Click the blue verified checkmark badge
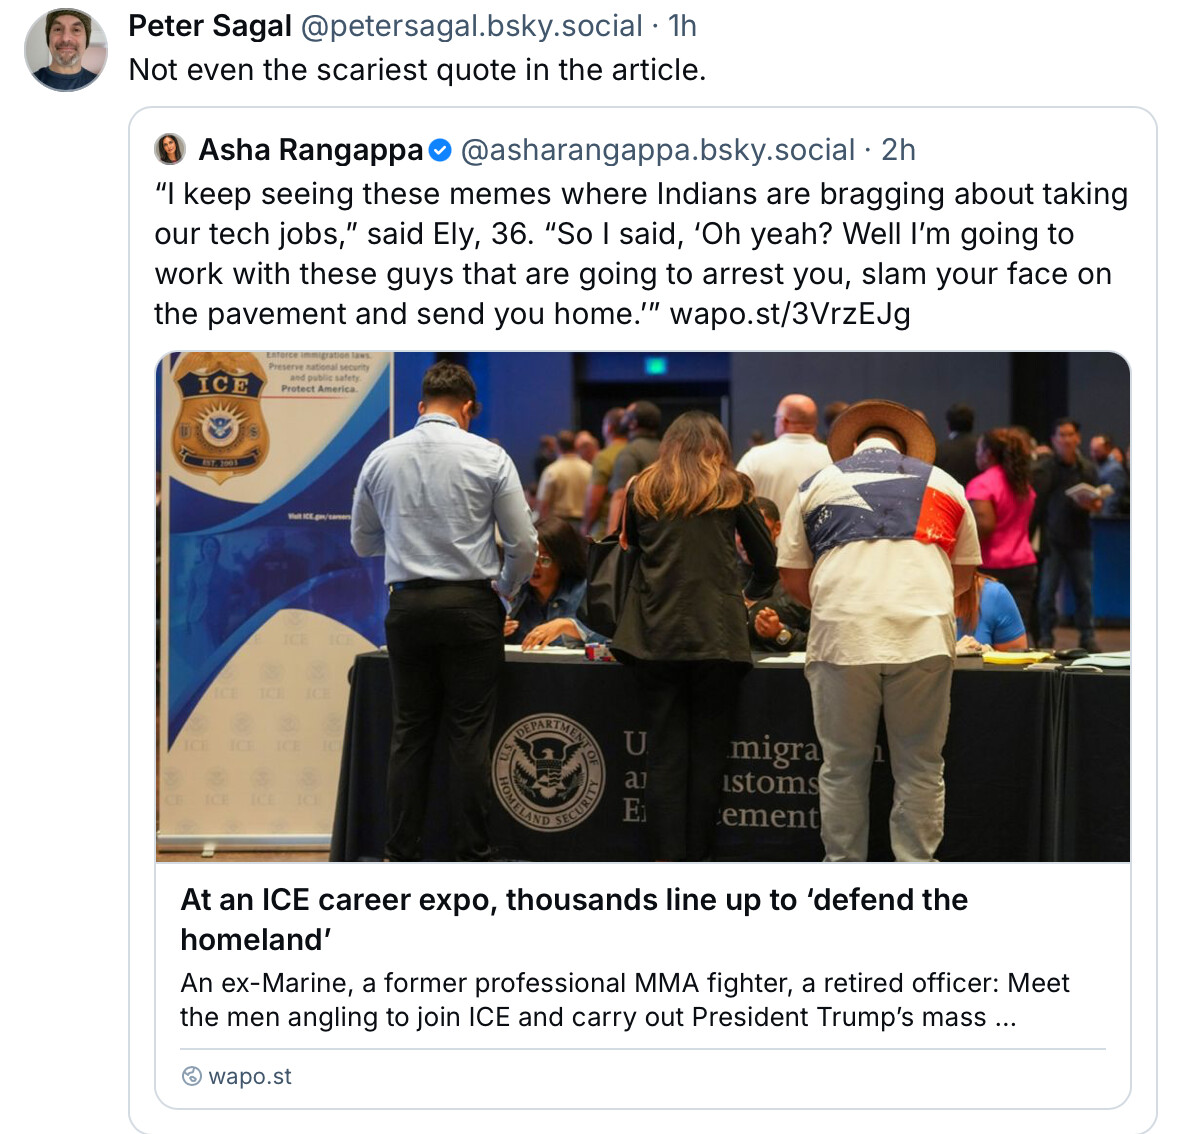This screenshot has height=1134, width=1188. 440,150
